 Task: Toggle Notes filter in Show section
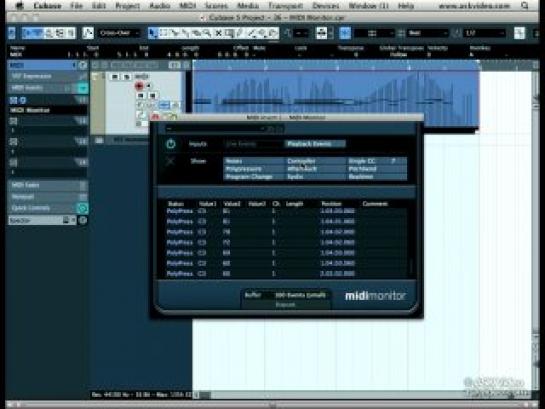(x=254, y=161)
